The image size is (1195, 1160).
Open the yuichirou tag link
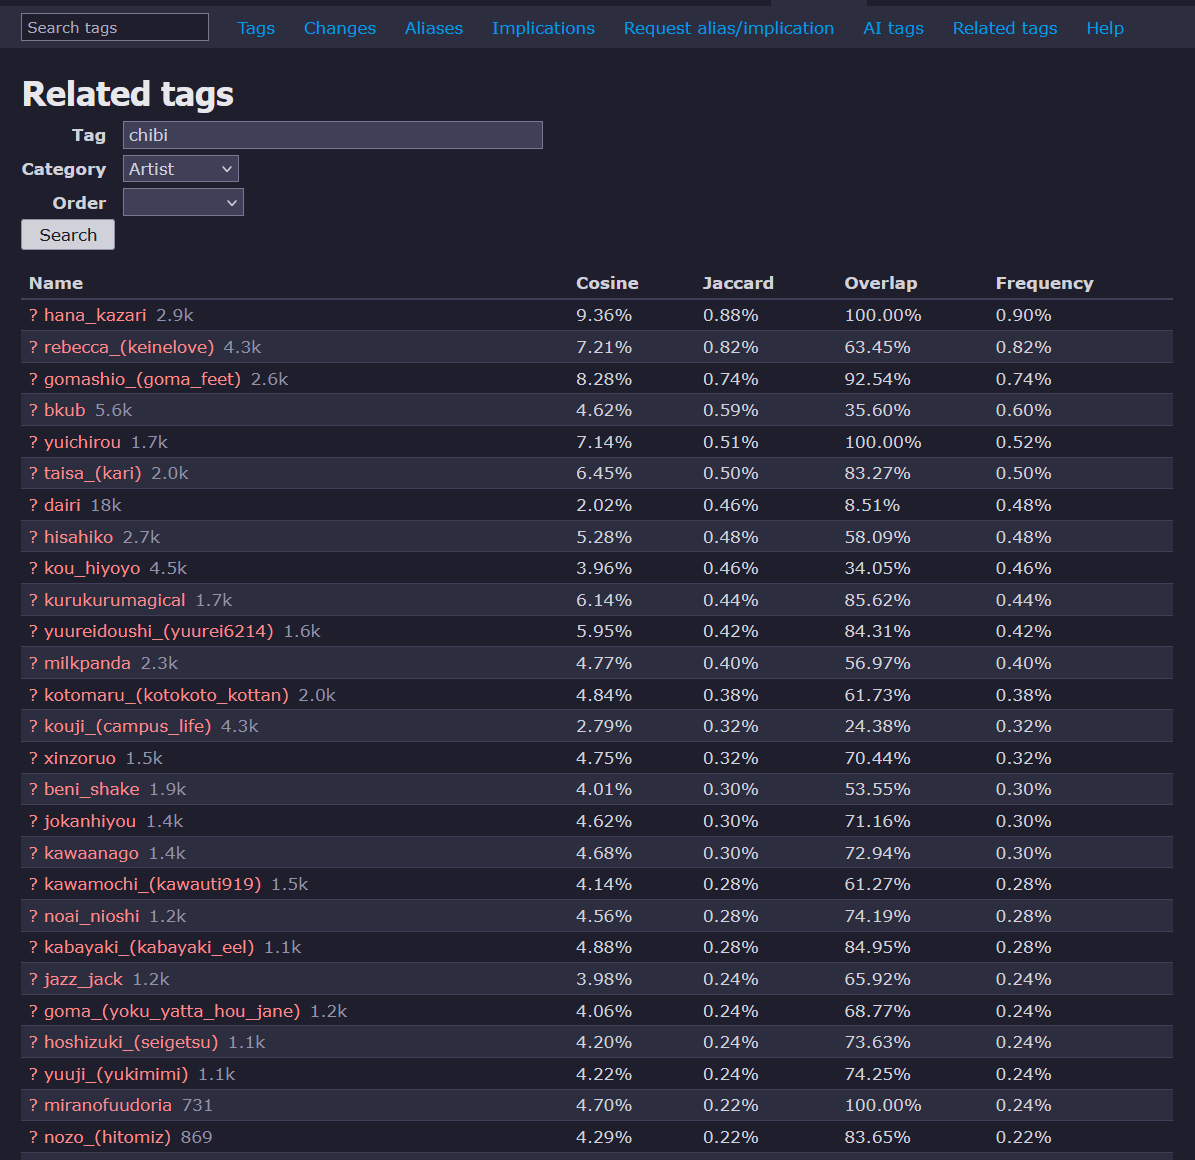coord(82,442)
